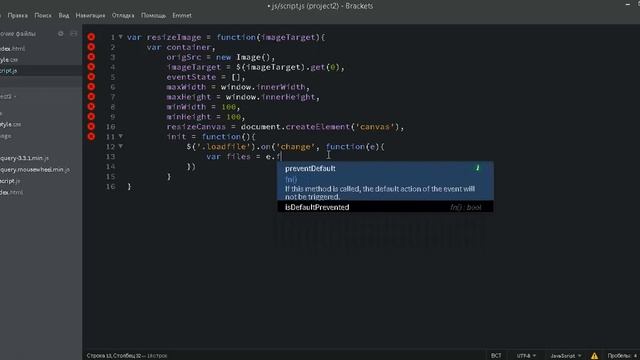Open jquery-3.3.1.min.js in the project tree
The width and height of the screenshot is (640, 360).
[x=24, y=158]
